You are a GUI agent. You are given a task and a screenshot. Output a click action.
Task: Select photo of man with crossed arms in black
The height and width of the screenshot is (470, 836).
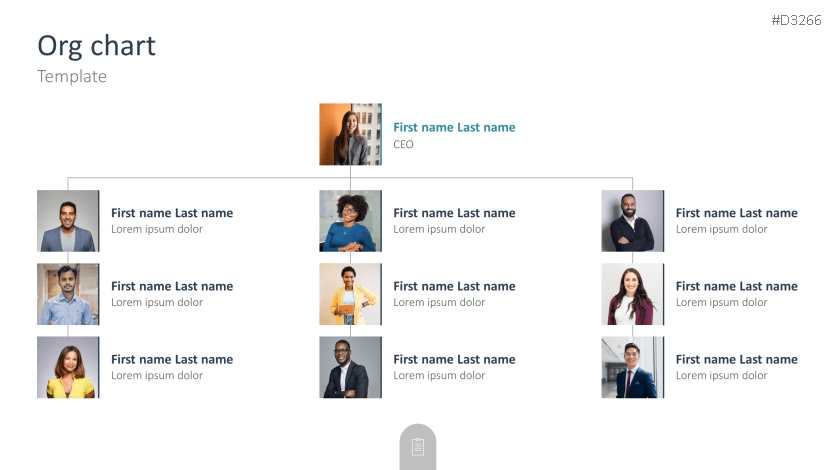click(x=632, y=221)
